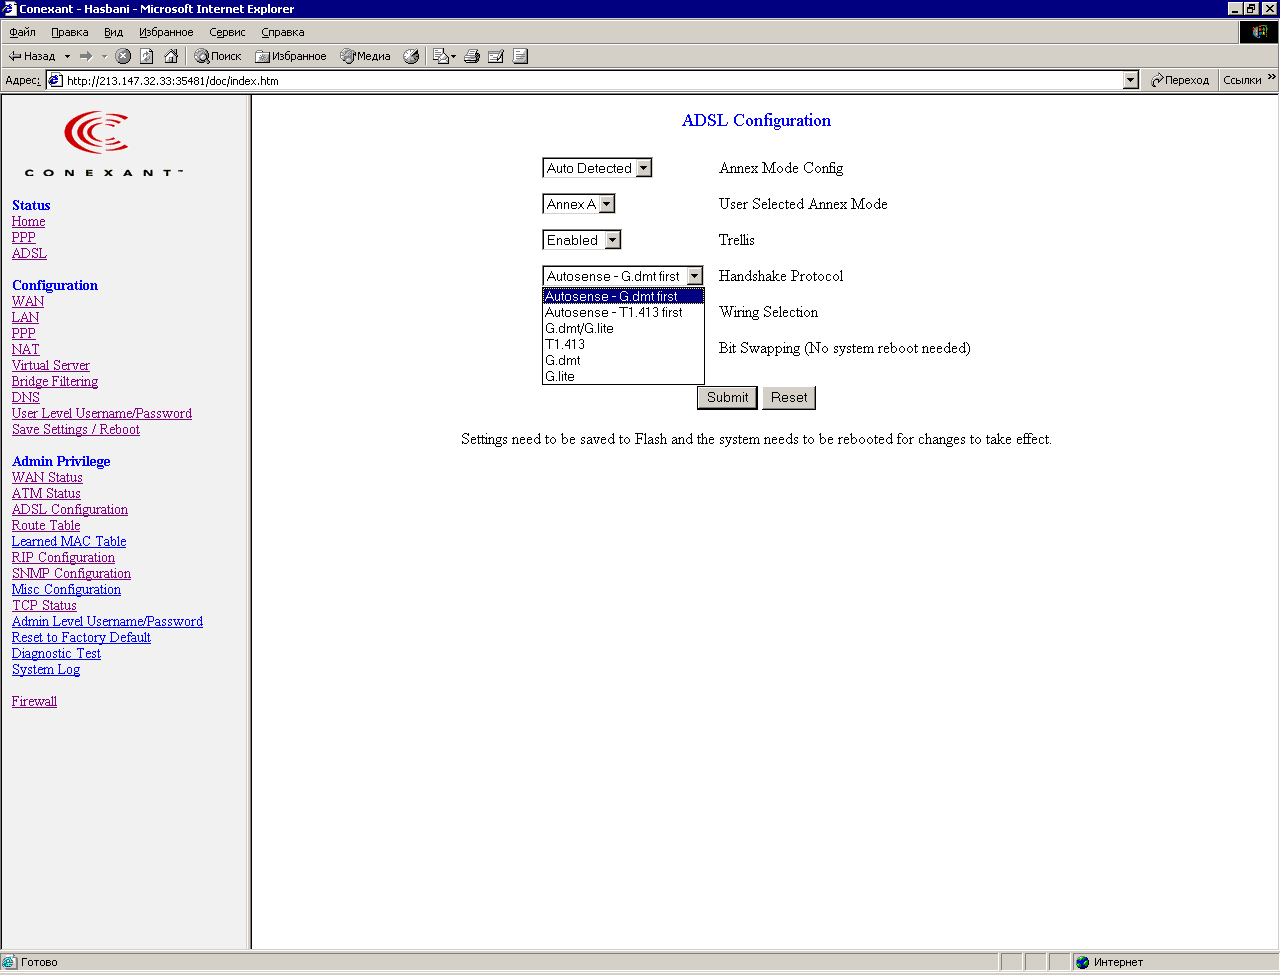The width and height of the screenshot is (1280, 975).
Task: Click the Reset button
Action: tap(789, 397)
